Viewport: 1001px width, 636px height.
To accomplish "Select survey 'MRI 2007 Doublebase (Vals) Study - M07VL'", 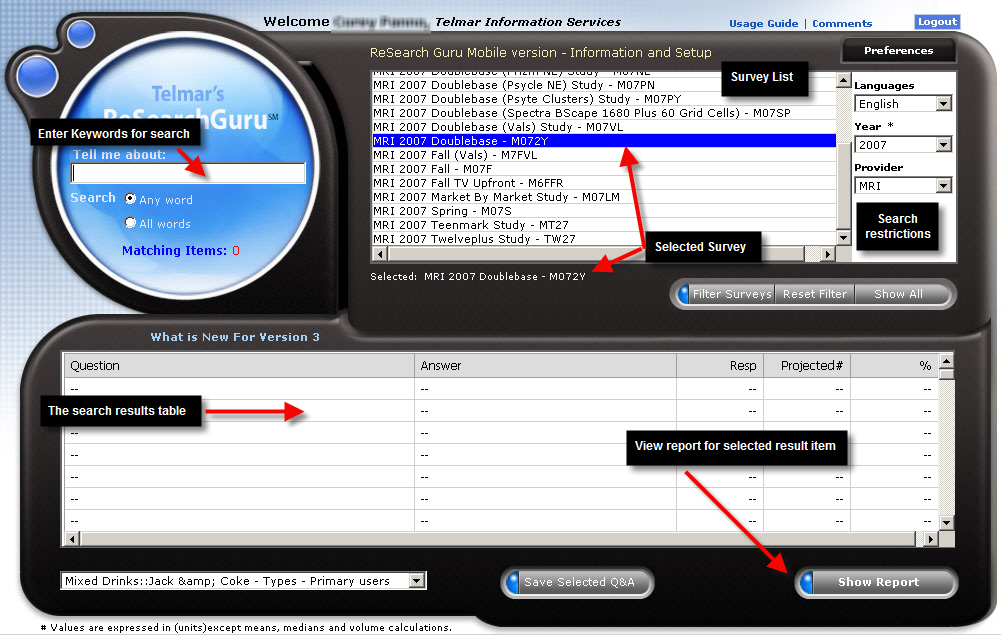I will coord(604,127).
